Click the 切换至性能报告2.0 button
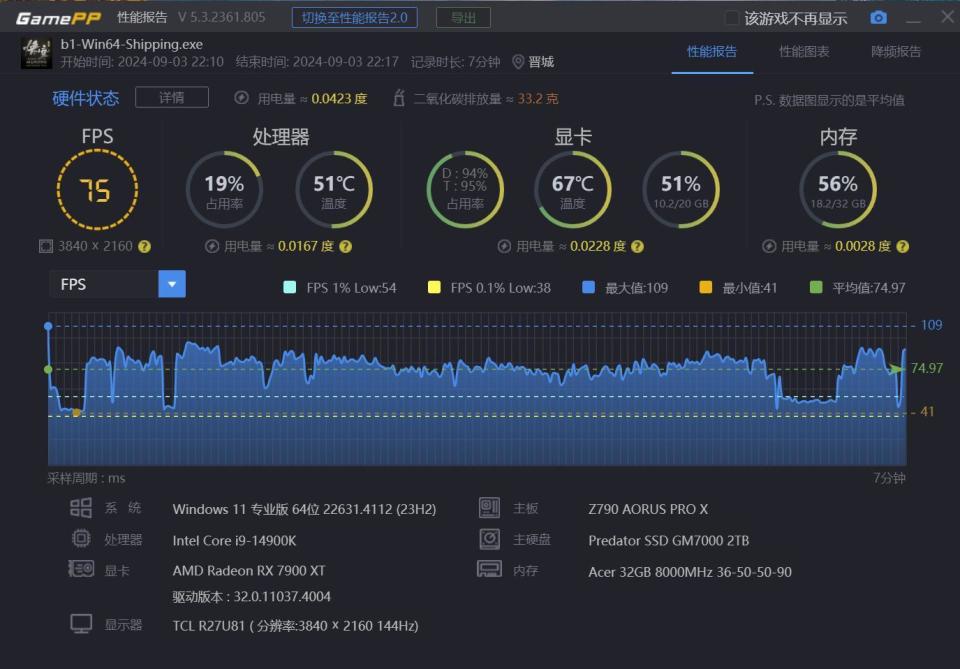Screen dimensions: 960x669 point(354,18)
